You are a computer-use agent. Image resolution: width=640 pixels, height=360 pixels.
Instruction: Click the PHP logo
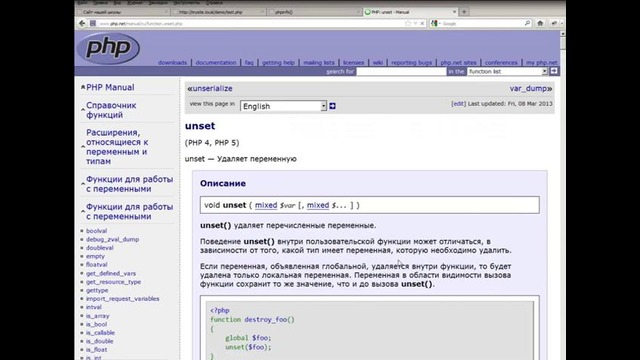(108, 48)
